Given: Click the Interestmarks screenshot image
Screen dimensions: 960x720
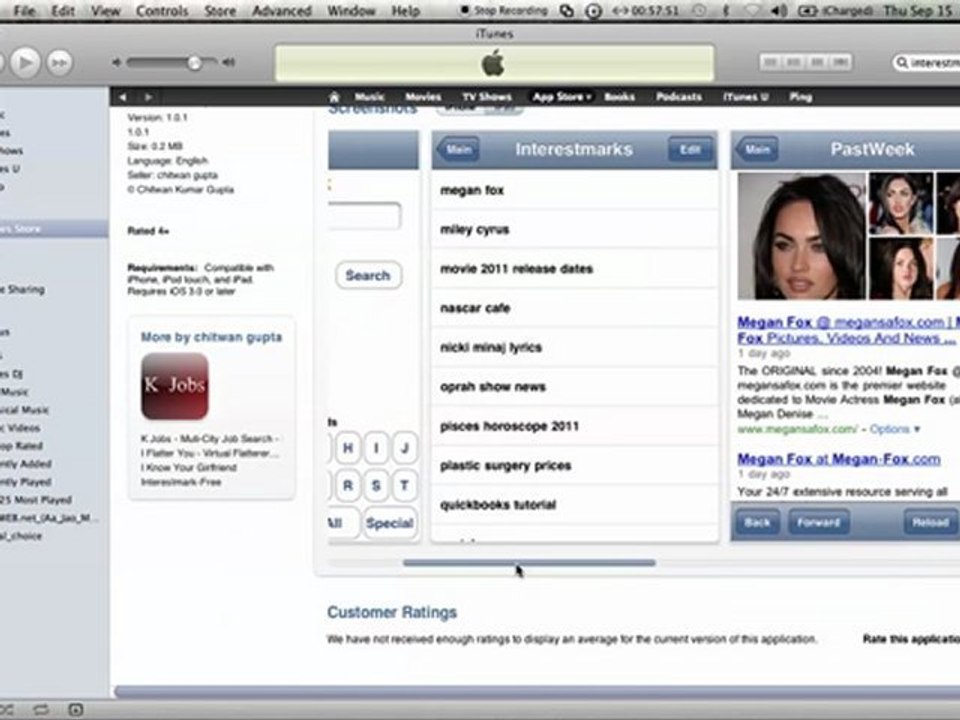Looking at the screenshot, I should [x=574, y=336].
